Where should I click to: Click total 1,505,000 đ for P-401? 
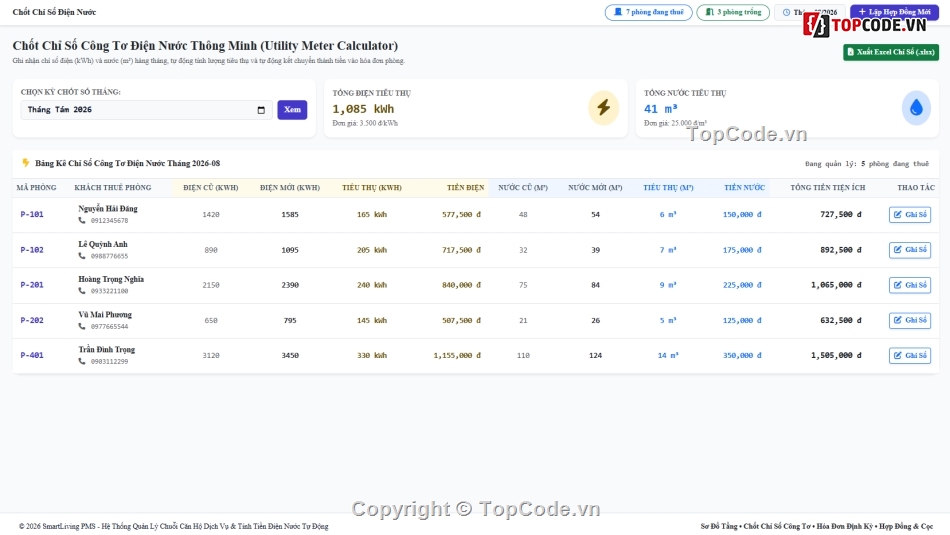pyautogui.click(x=836, y=355)
